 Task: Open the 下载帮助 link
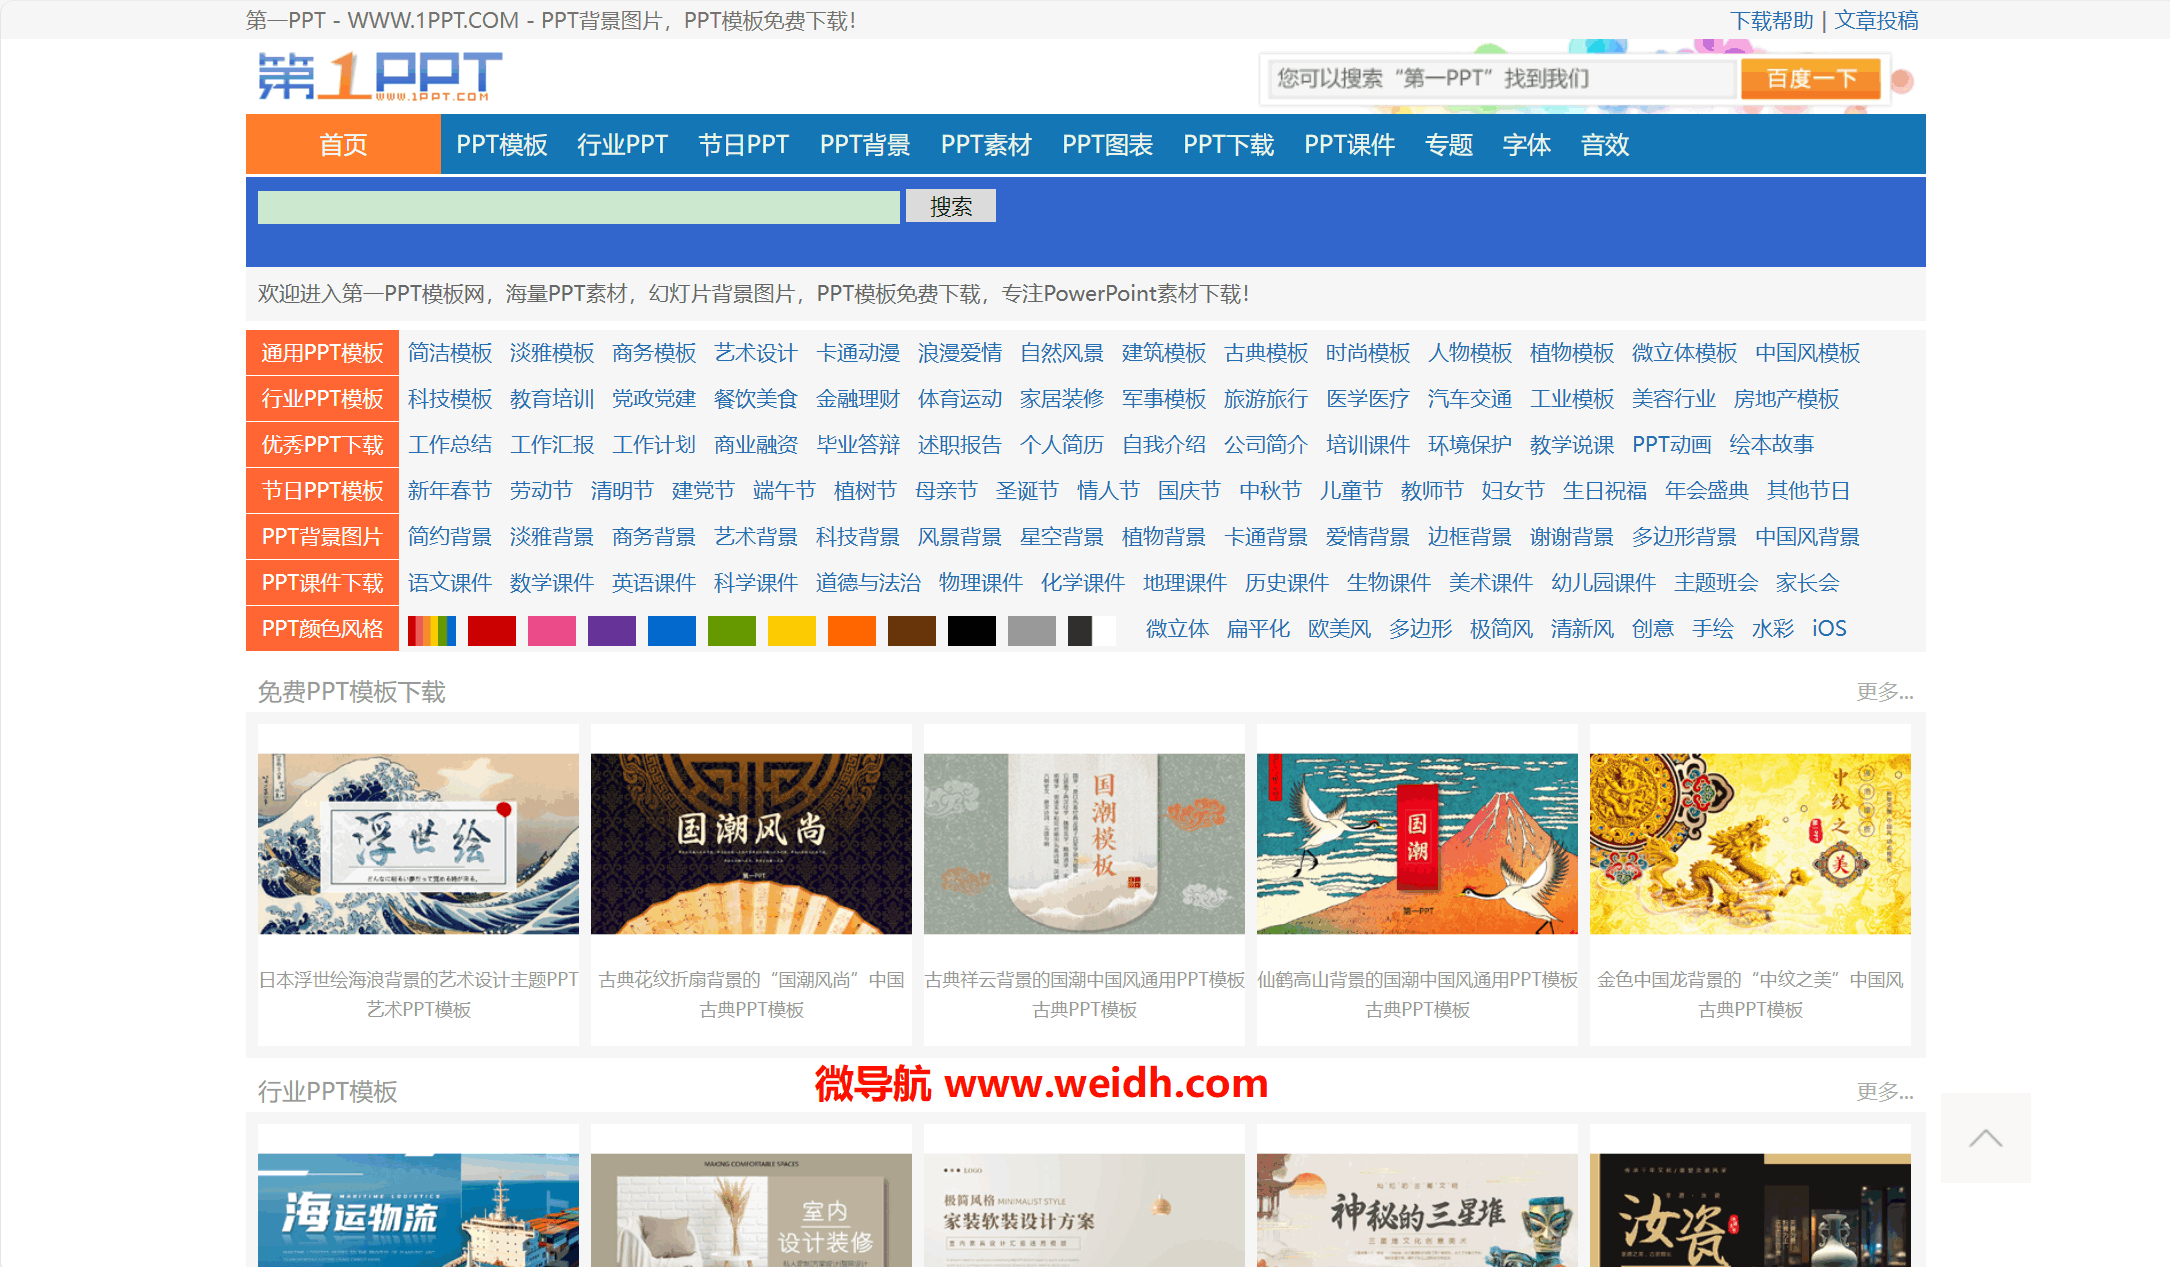click(x=1772, y=21)
